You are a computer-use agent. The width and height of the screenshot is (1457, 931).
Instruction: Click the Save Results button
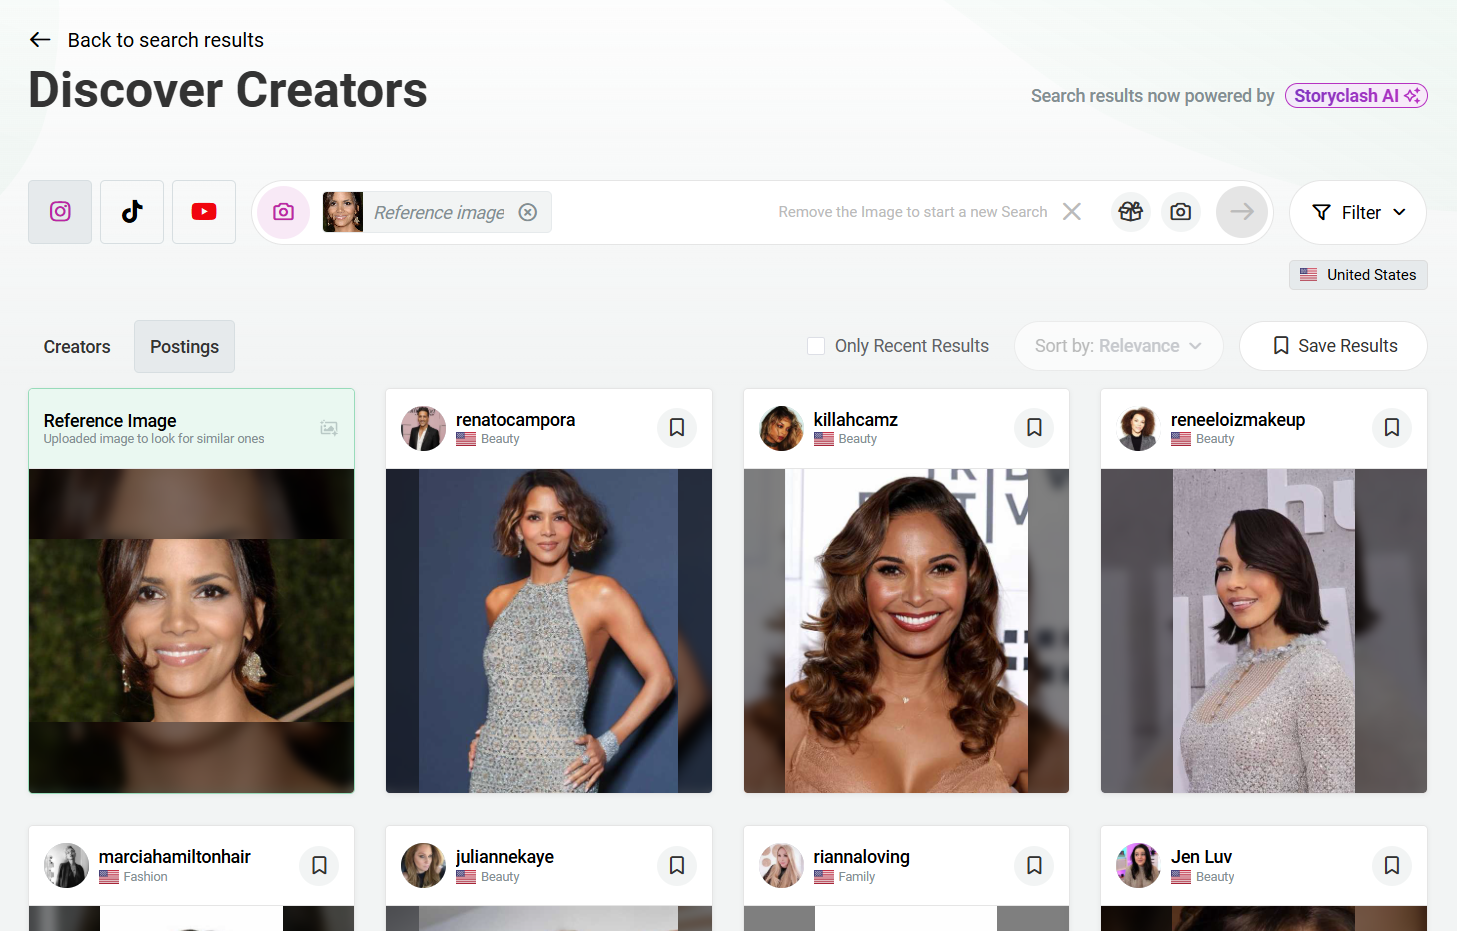(1333, 346)
